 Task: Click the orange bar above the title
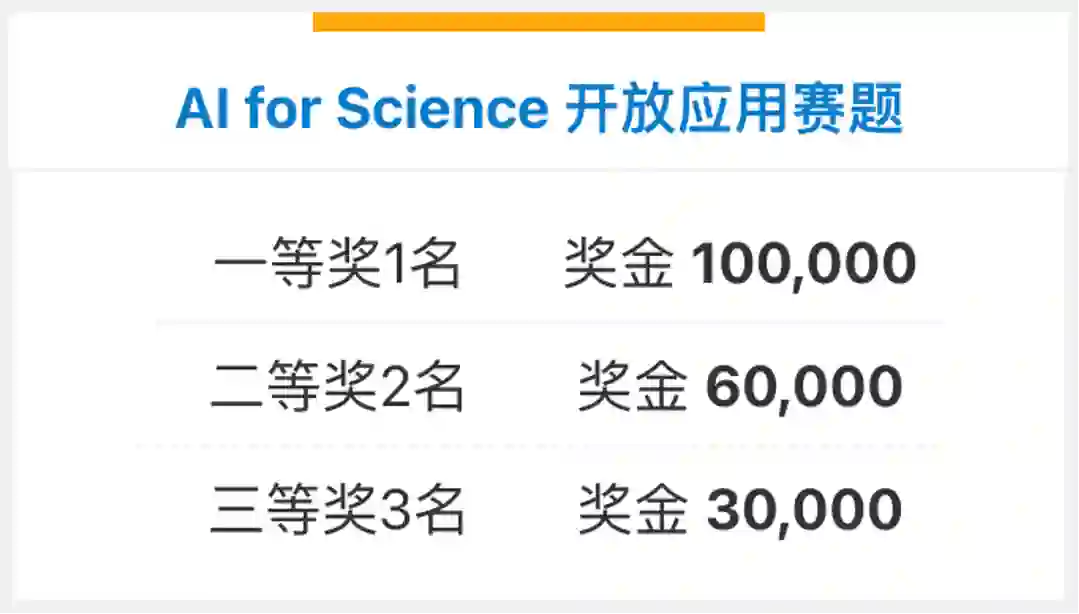coord(538,22)
